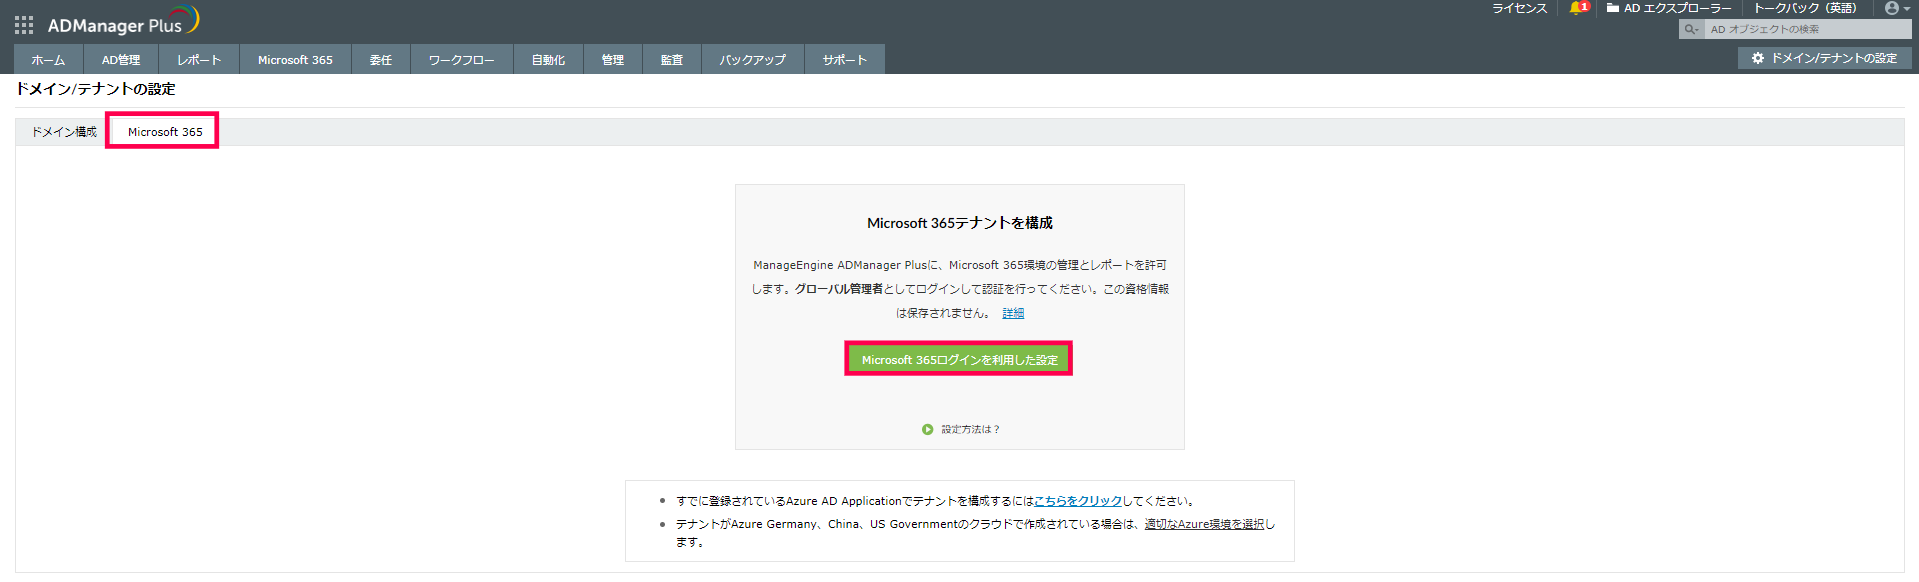Click the ドメイン/テナントの設定 page title

point(95,89)
